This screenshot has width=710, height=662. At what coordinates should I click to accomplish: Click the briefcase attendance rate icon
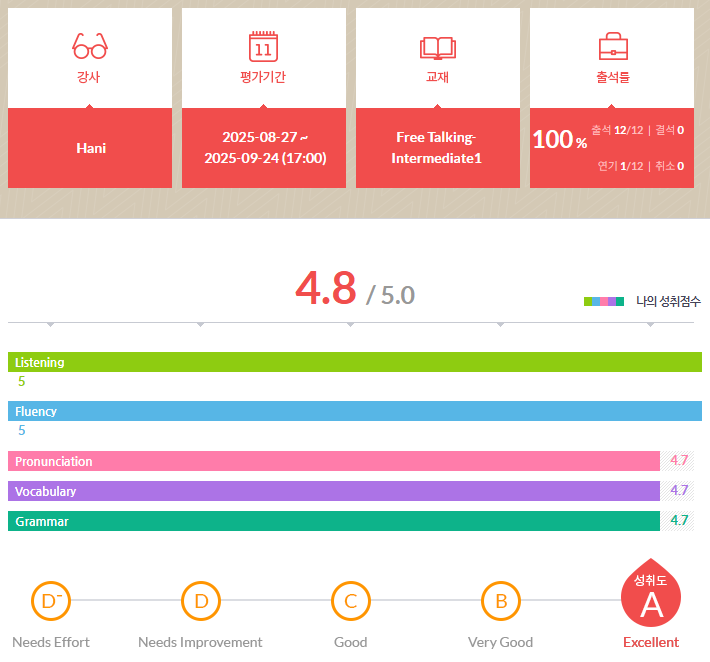[x=612, y=46]
